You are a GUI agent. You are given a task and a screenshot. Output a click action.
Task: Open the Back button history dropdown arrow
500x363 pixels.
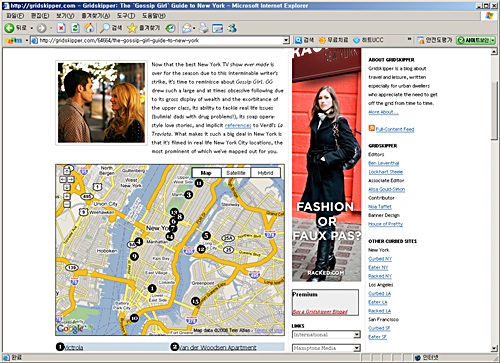coord(32,28)
